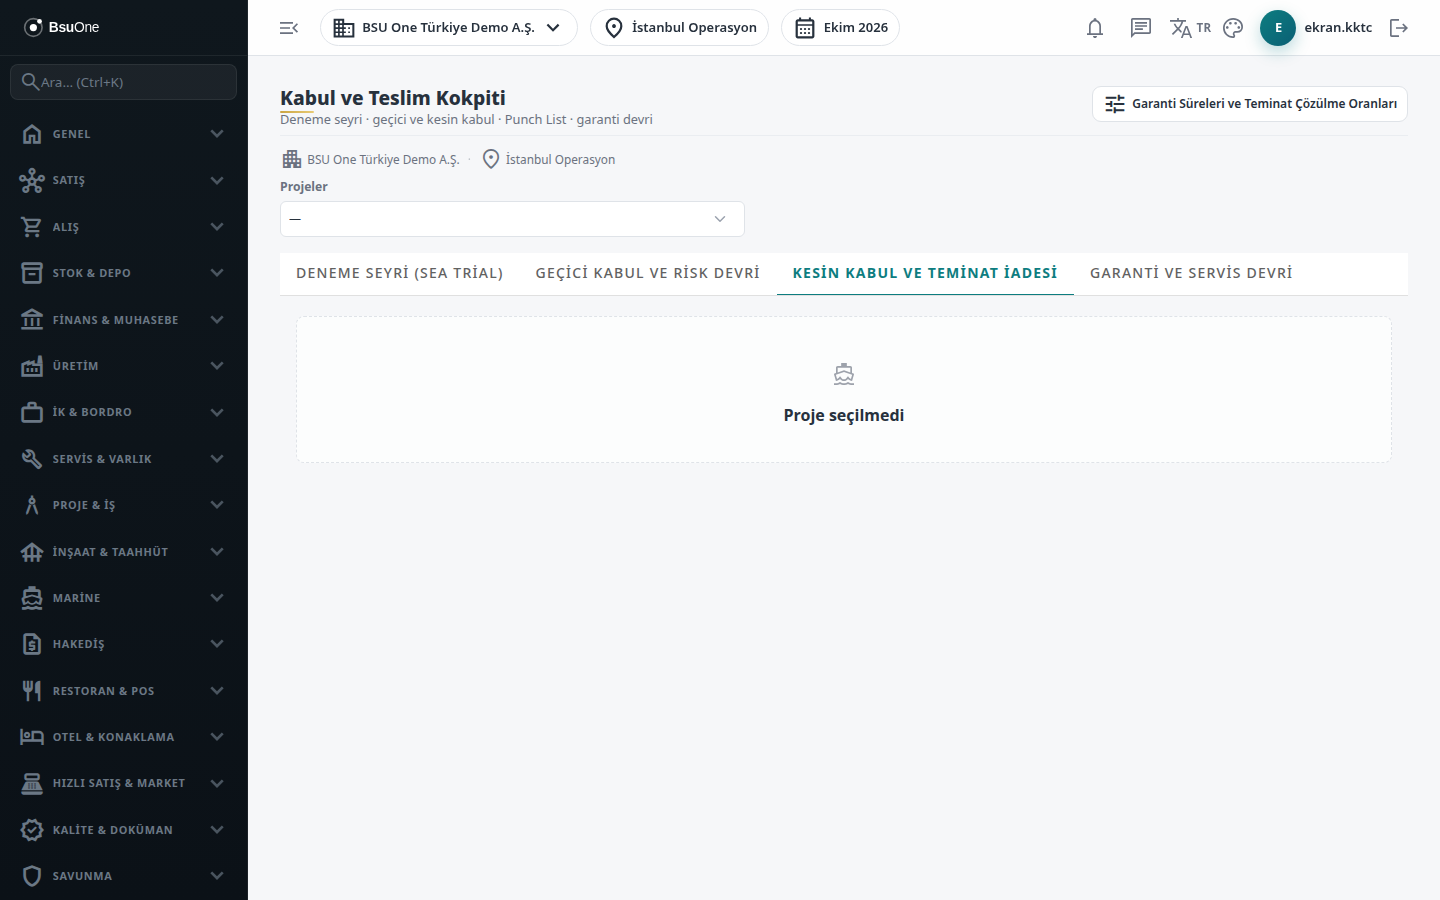
Task: Click the İK & BORDRO briefcase icon
Action: pos(32,412)
